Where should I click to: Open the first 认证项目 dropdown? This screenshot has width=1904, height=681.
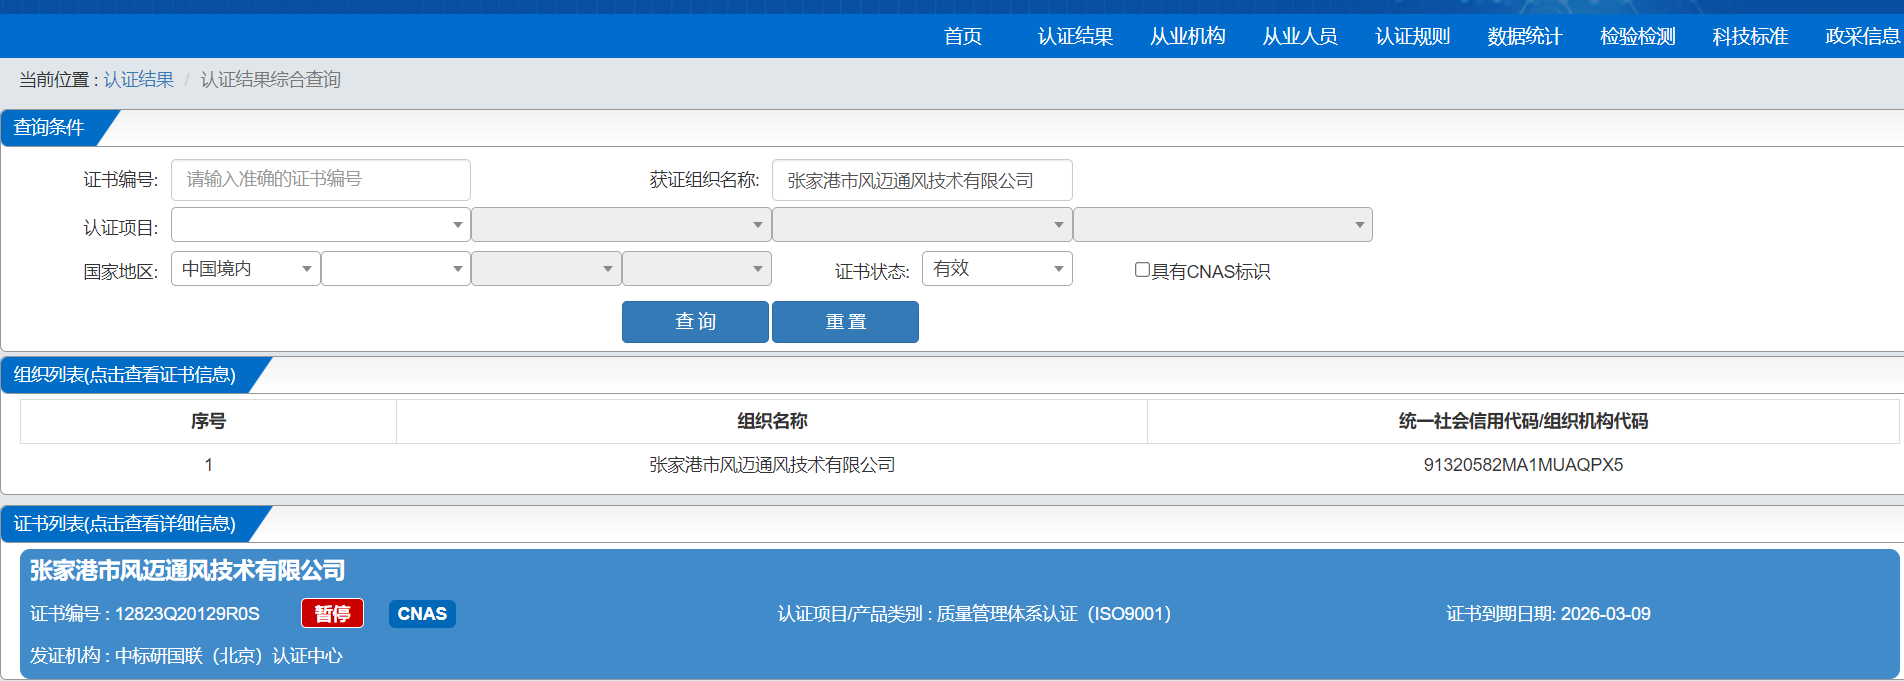tap(321, 225)
